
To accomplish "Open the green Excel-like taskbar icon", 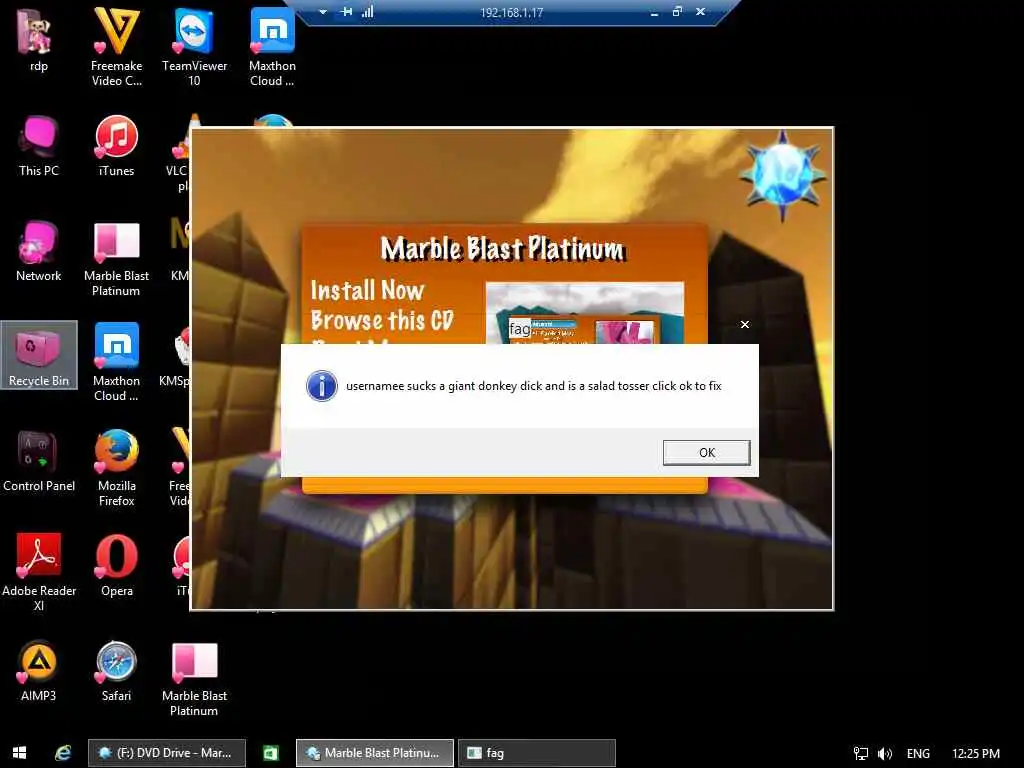I will pos(270,753).
